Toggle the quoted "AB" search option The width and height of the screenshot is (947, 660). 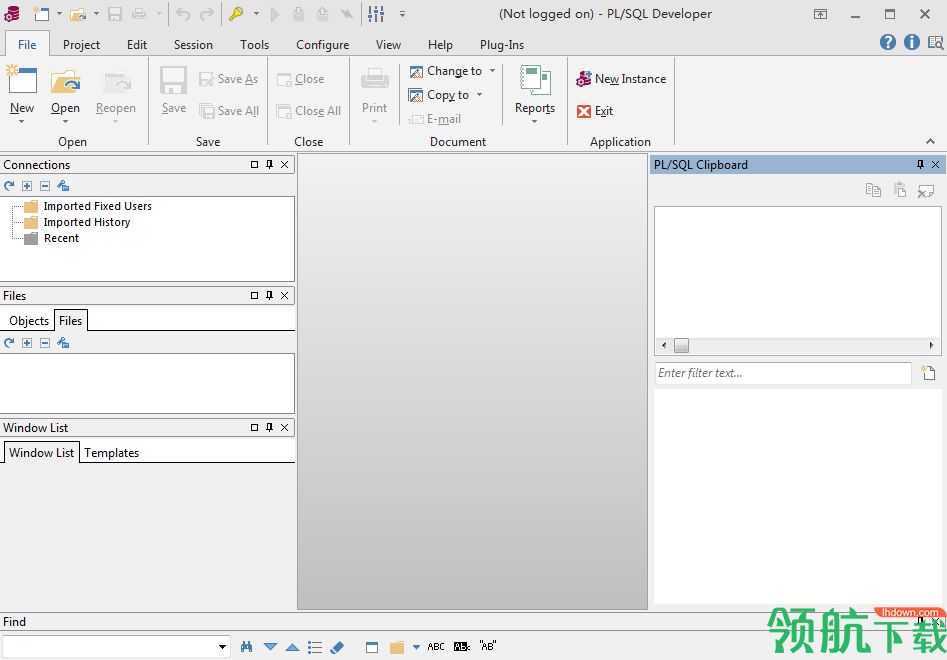pos(488,646)
